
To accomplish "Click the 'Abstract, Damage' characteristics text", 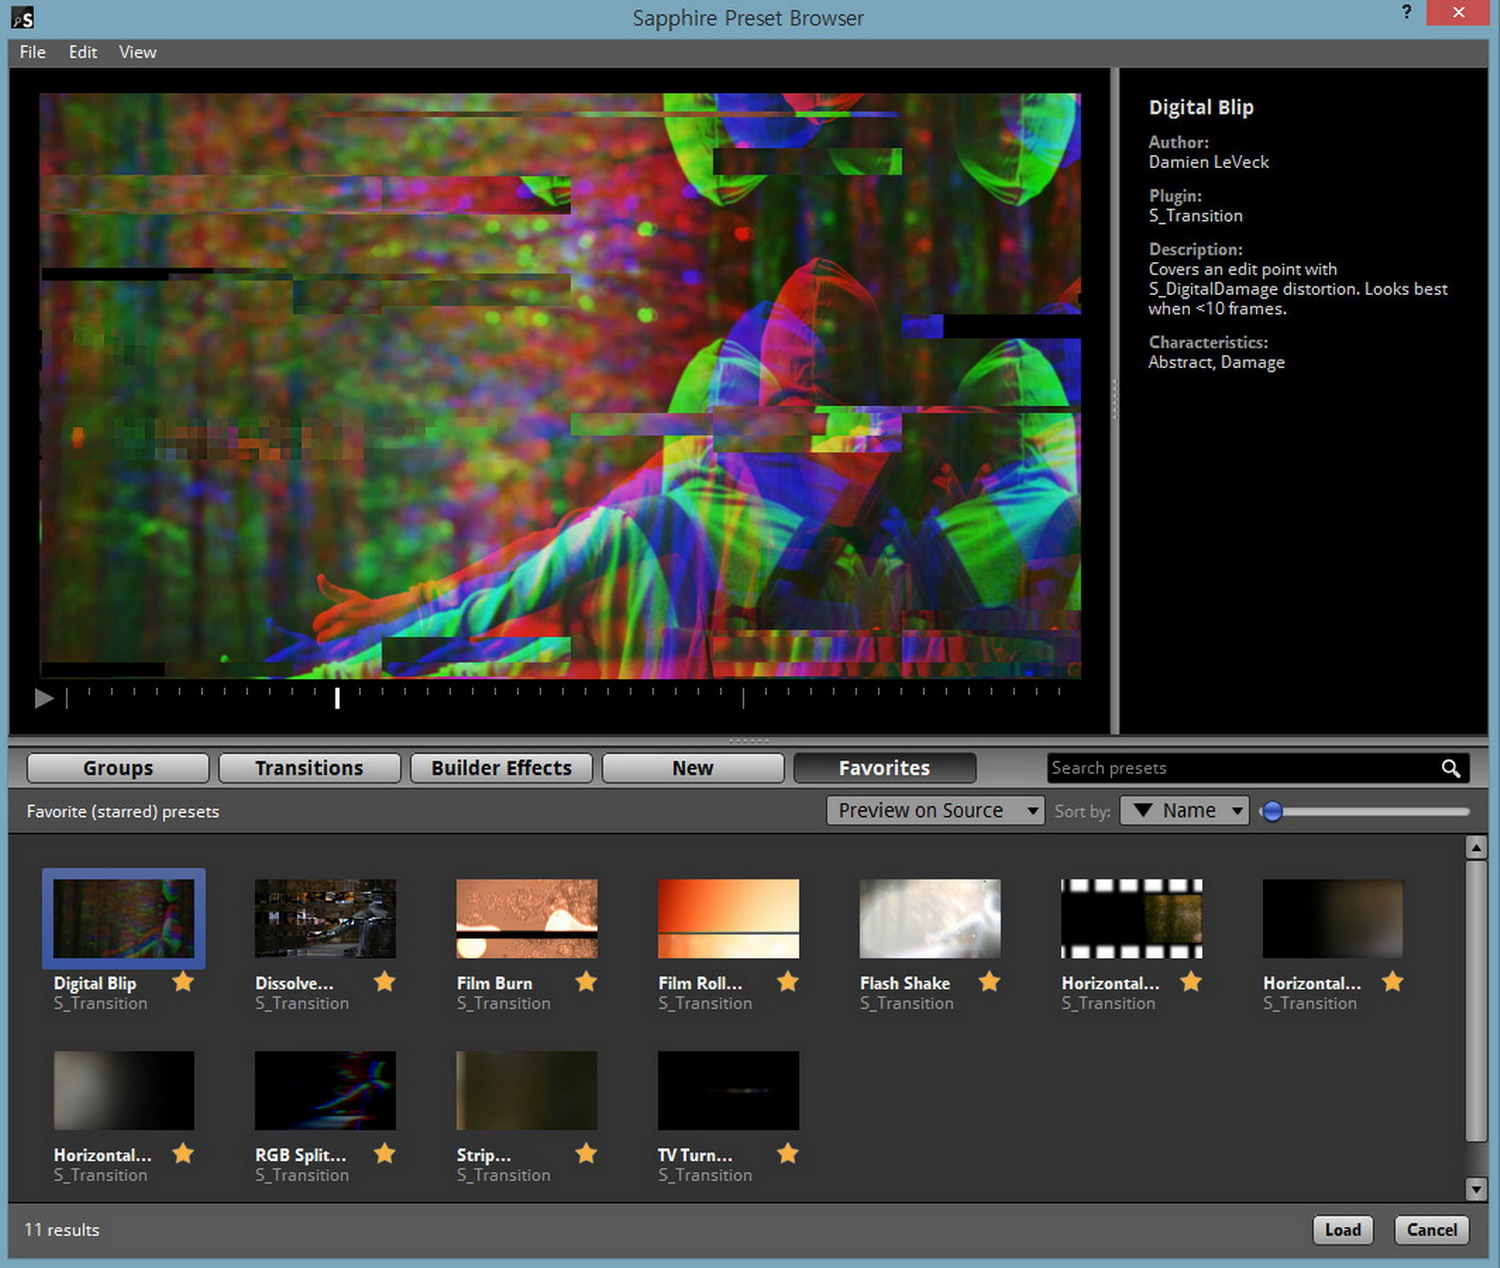I will [x=1216, y=362].
